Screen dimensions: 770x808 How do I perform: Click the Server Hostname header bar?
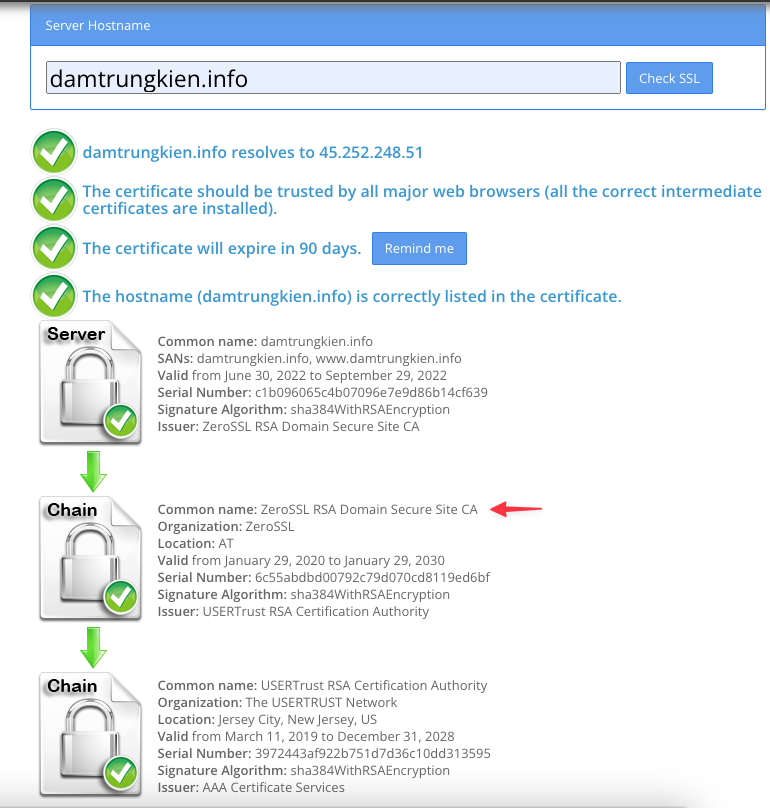pos(398,25)
